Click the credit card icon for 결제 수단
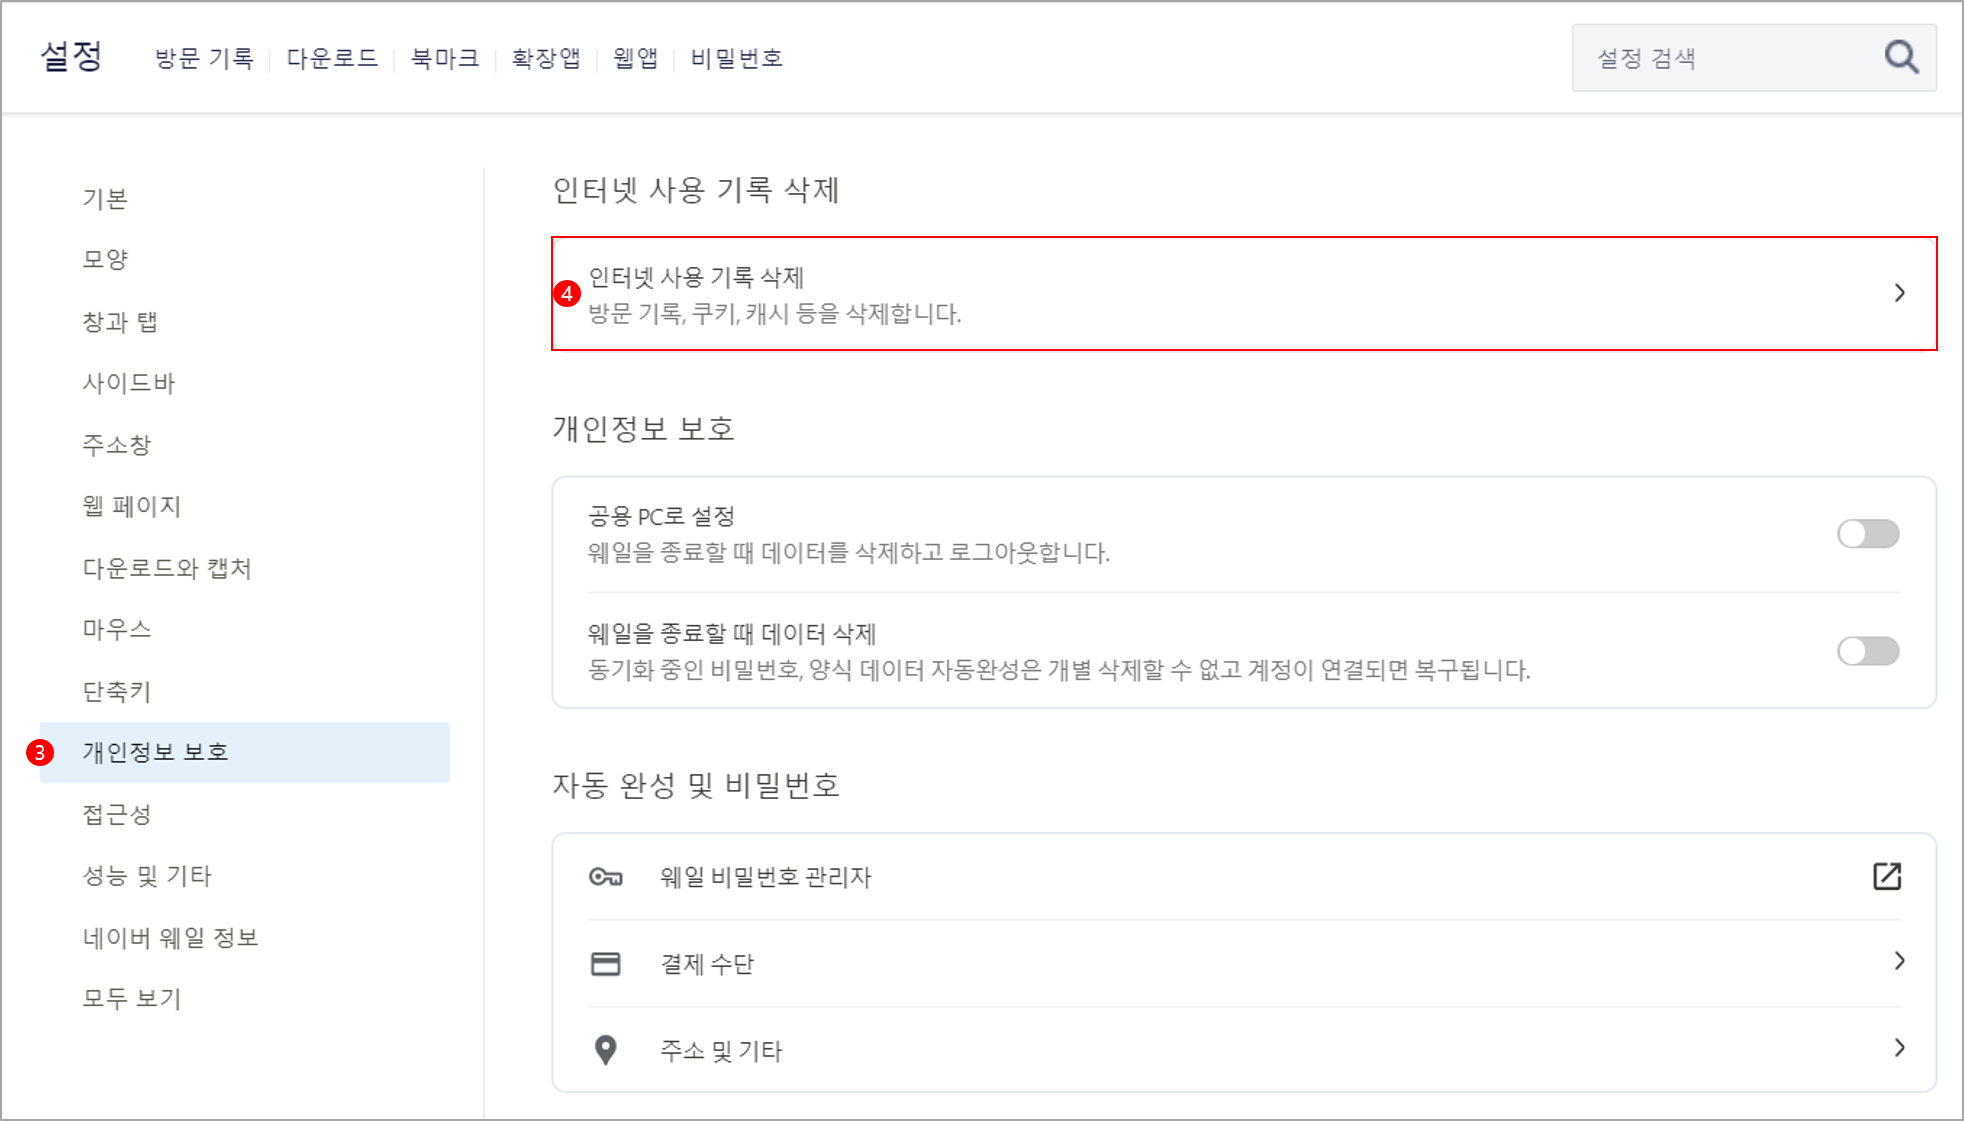Viewport: 1964px width, 1121px height. (606, 964)
